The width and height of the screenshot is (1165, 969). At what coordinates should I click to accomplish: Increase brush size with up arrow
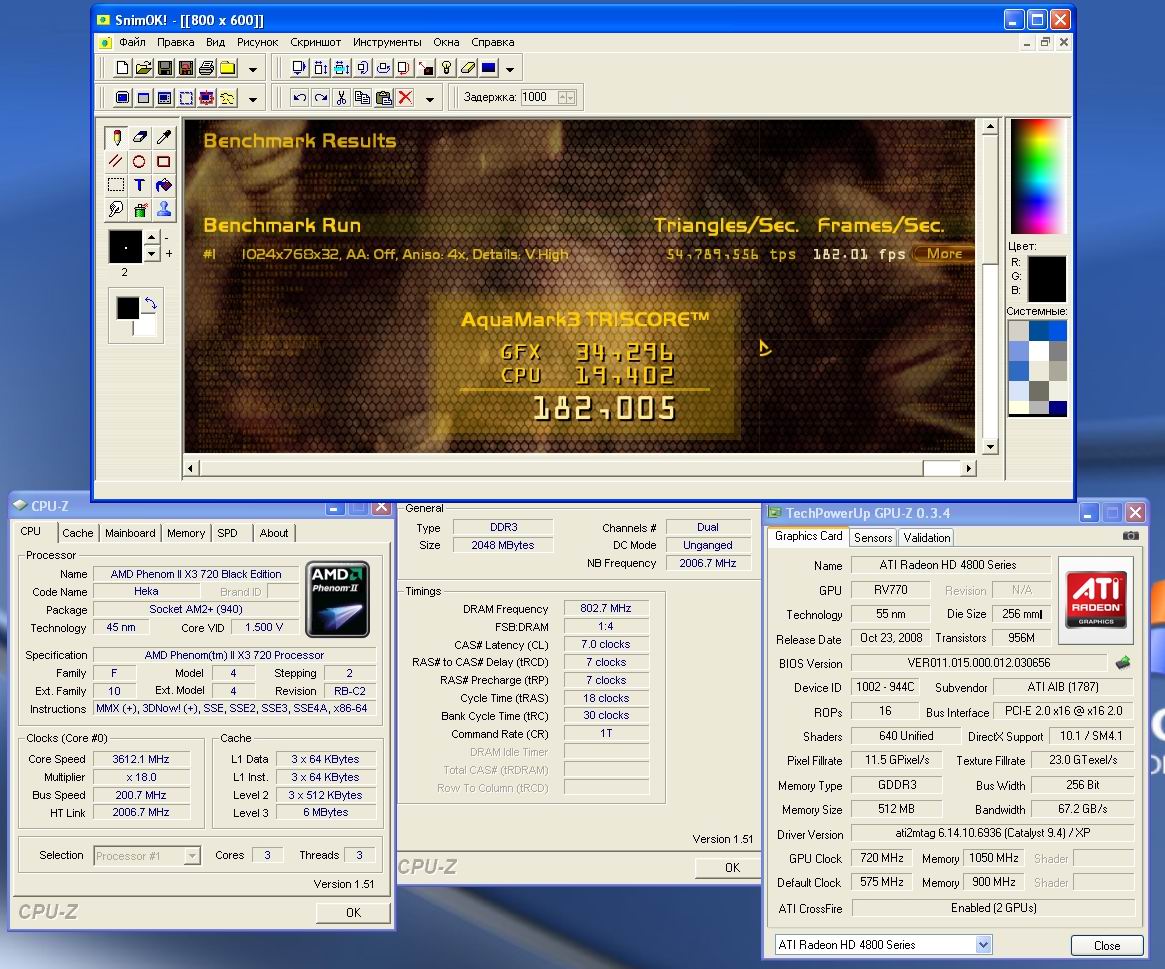(x=152, y=238)
